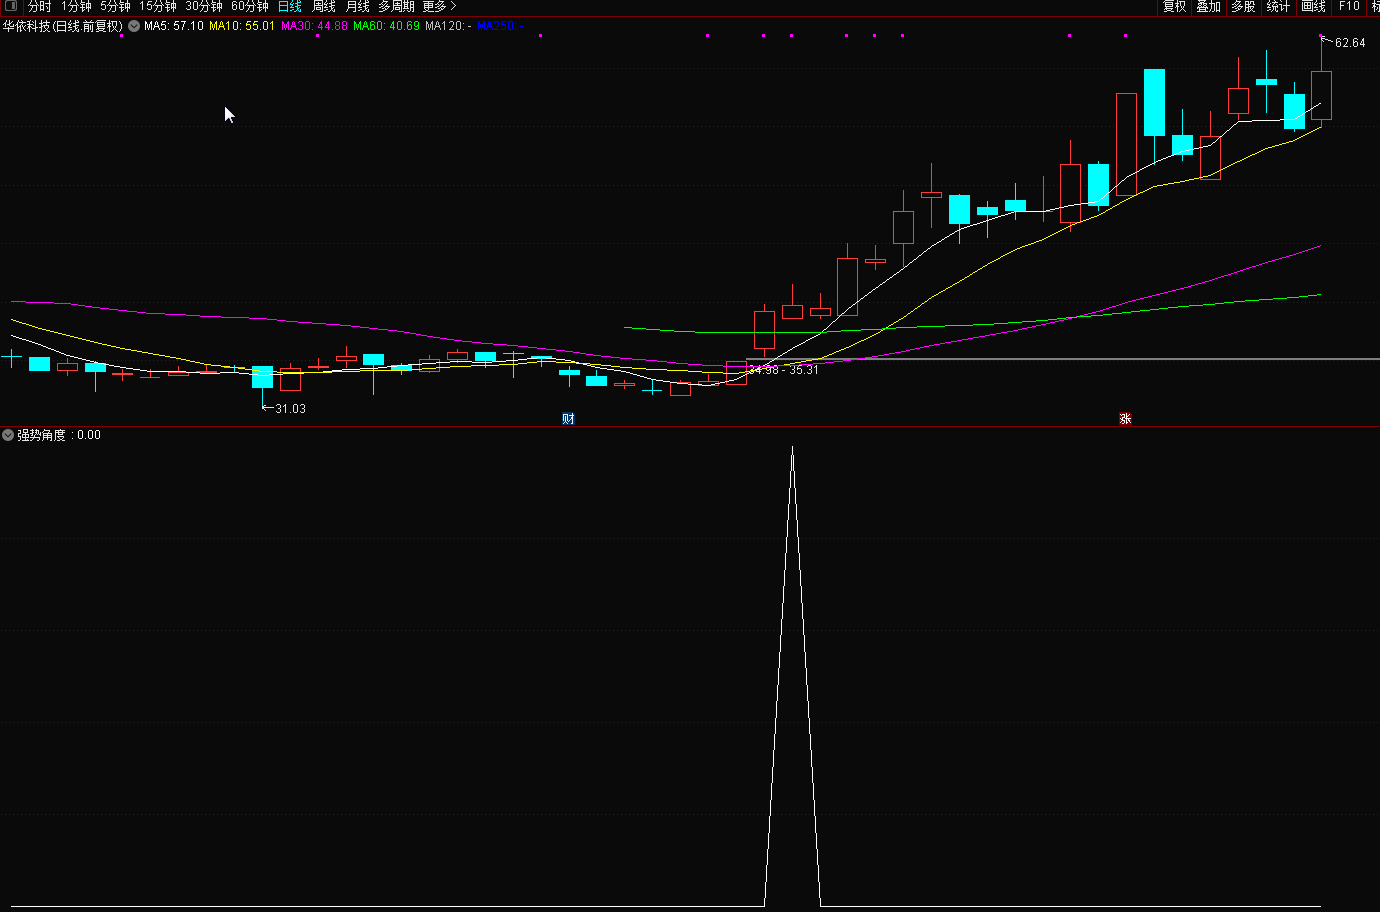
Task: Click the 31.03 low price label
Action: point(290,409)
